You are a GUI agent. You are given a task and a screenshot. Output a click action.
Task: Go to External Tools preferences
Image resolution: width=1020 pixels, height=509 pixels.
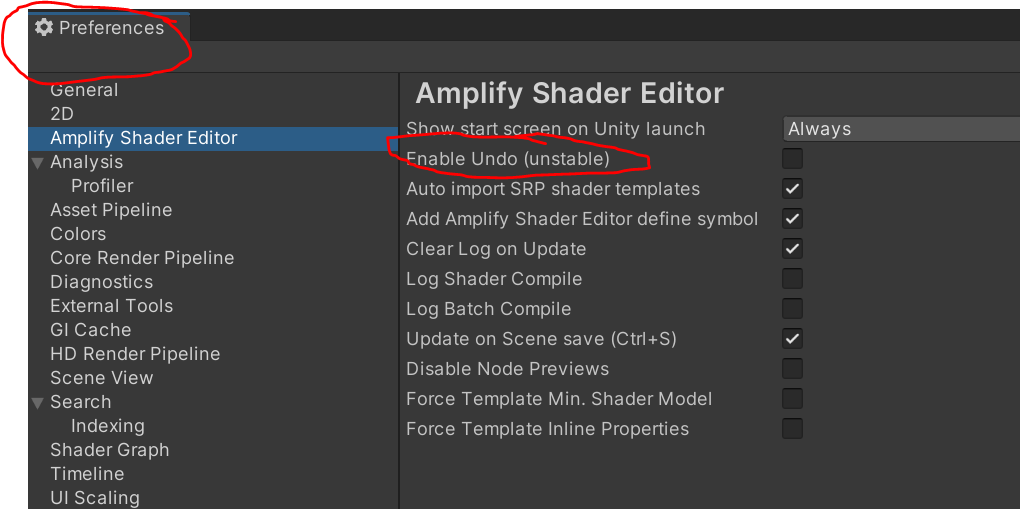[x=111, y=306]
